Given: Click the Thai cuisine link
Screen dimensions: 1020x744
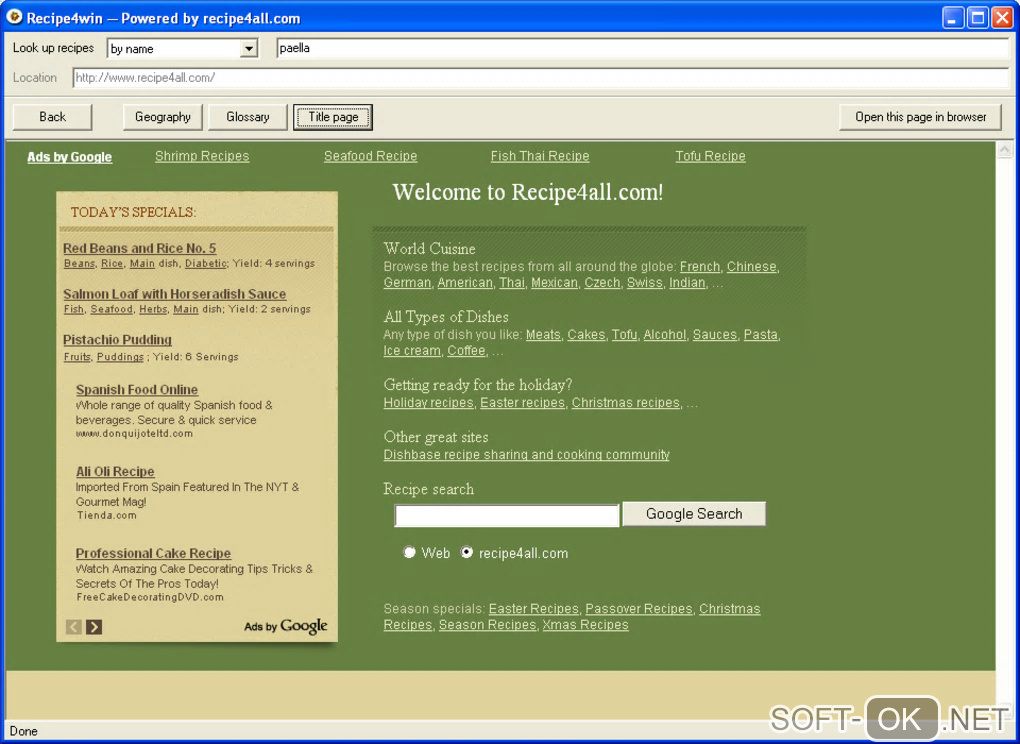Looking at the screenshot, I should click(x=512, y=283).
